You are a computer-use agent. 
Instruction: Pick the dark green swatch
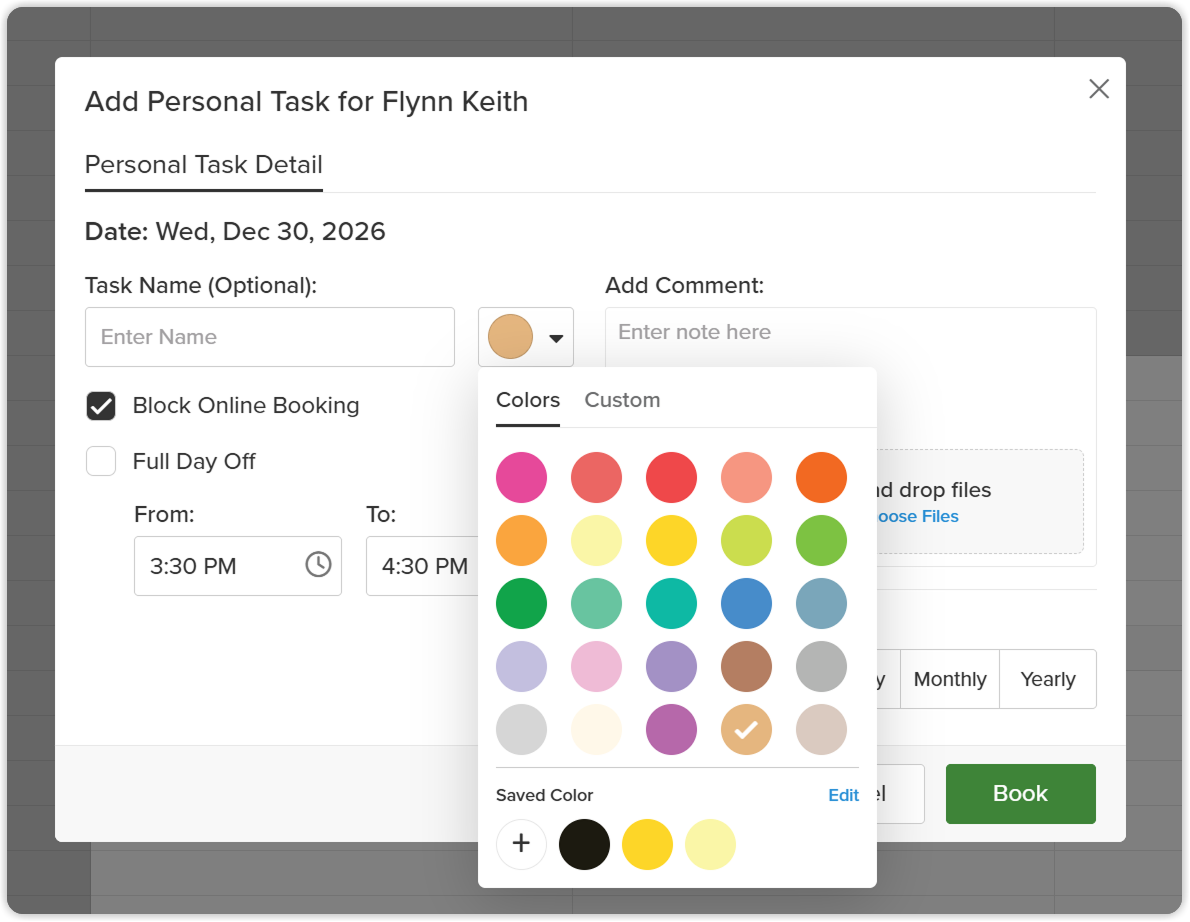(x=521, y=603)
